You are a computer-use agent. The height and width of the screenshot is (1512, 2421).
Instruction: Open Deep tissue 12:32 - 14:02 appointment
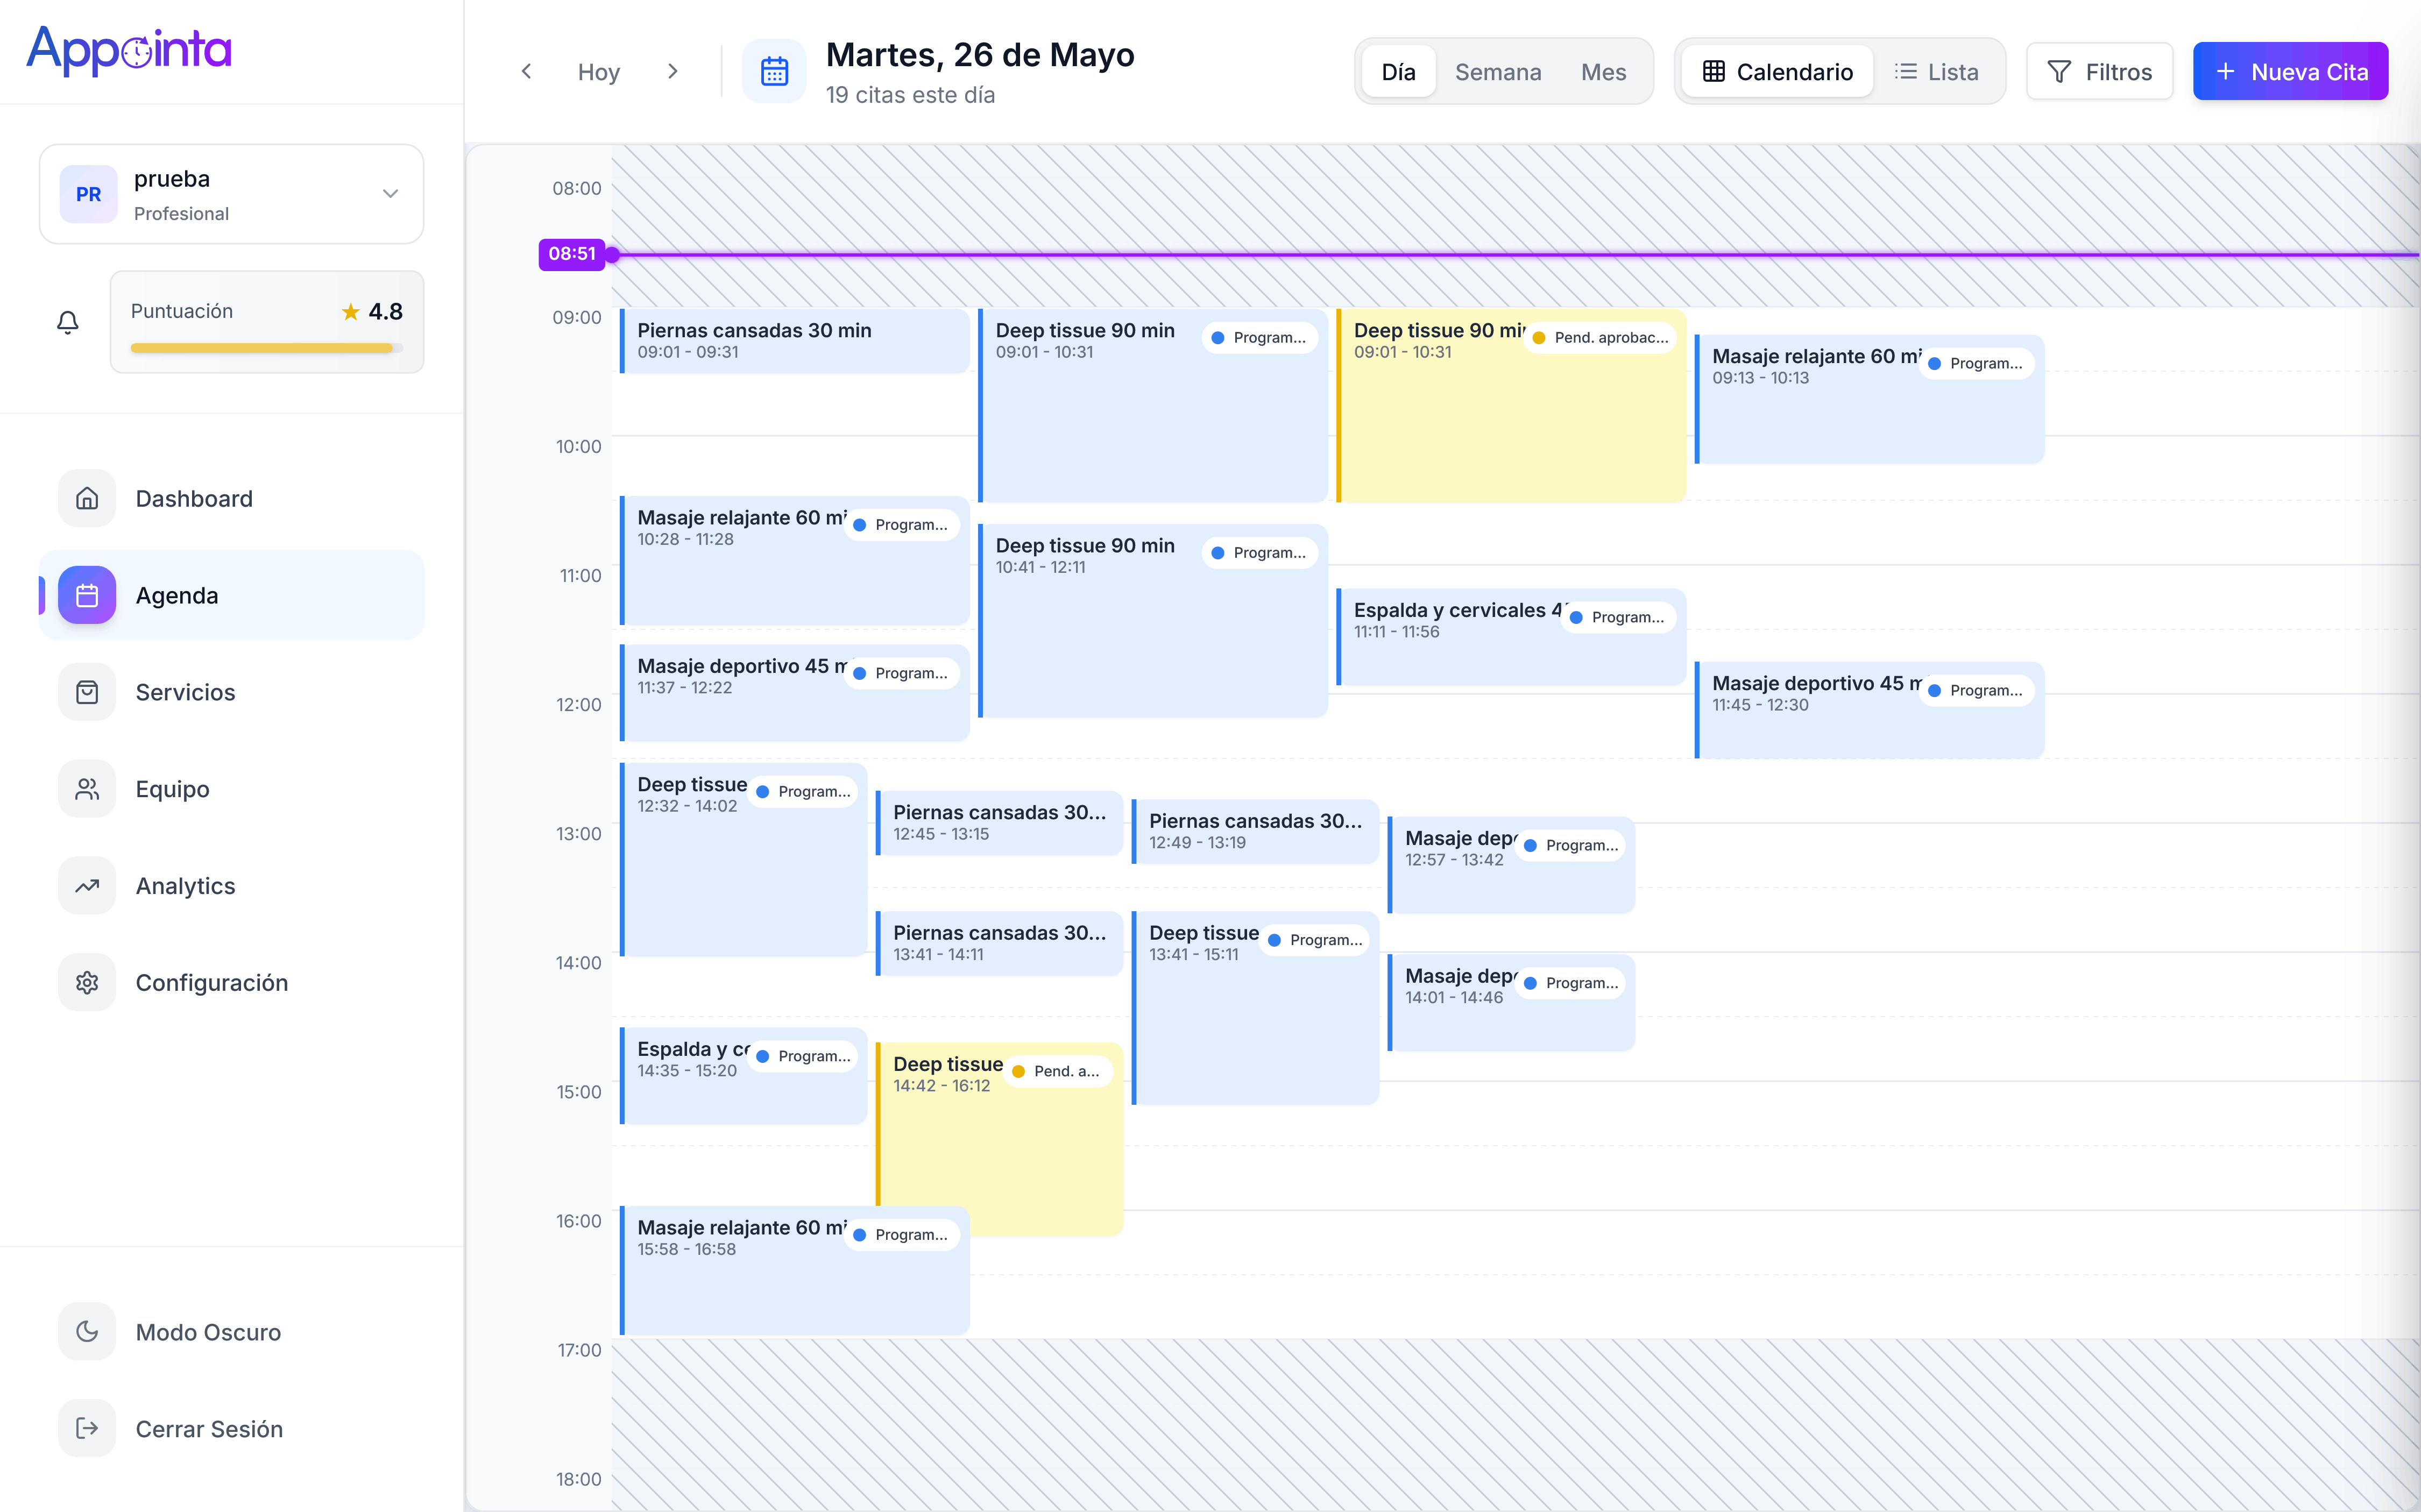coord(743,860)
